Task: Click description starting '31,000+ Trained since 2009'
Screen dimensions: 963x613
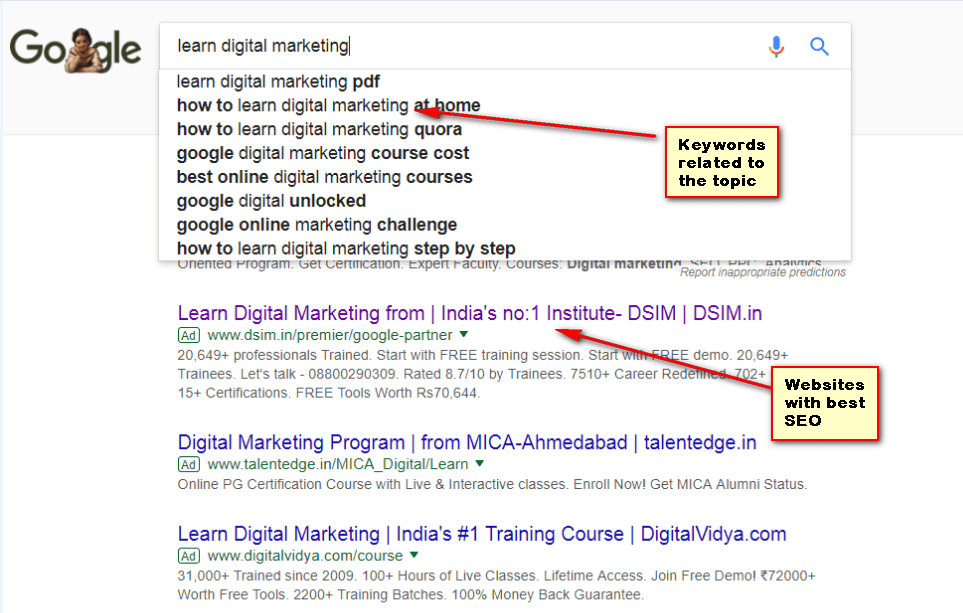Action: [496, 585]
